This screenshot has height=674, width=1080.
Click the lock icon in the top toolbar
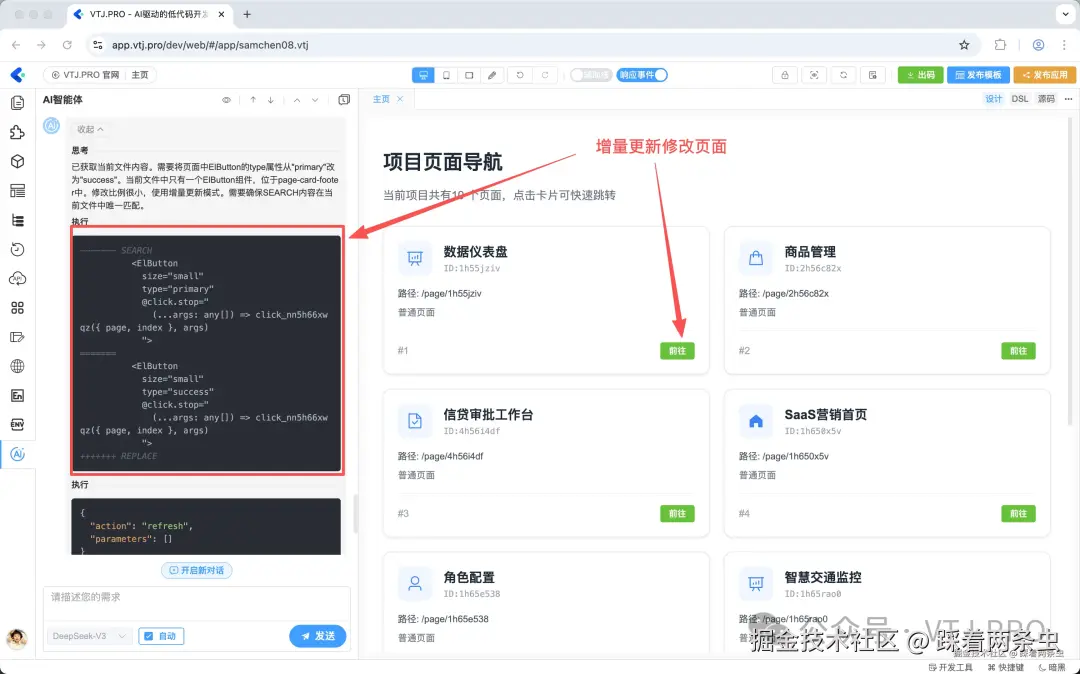coord(784,74)
